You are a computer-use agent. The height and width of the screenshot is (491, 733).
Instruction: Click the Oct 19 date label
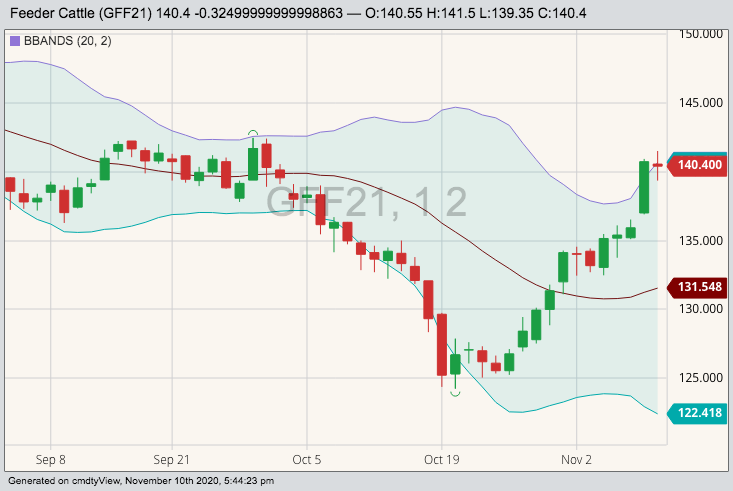441,460
